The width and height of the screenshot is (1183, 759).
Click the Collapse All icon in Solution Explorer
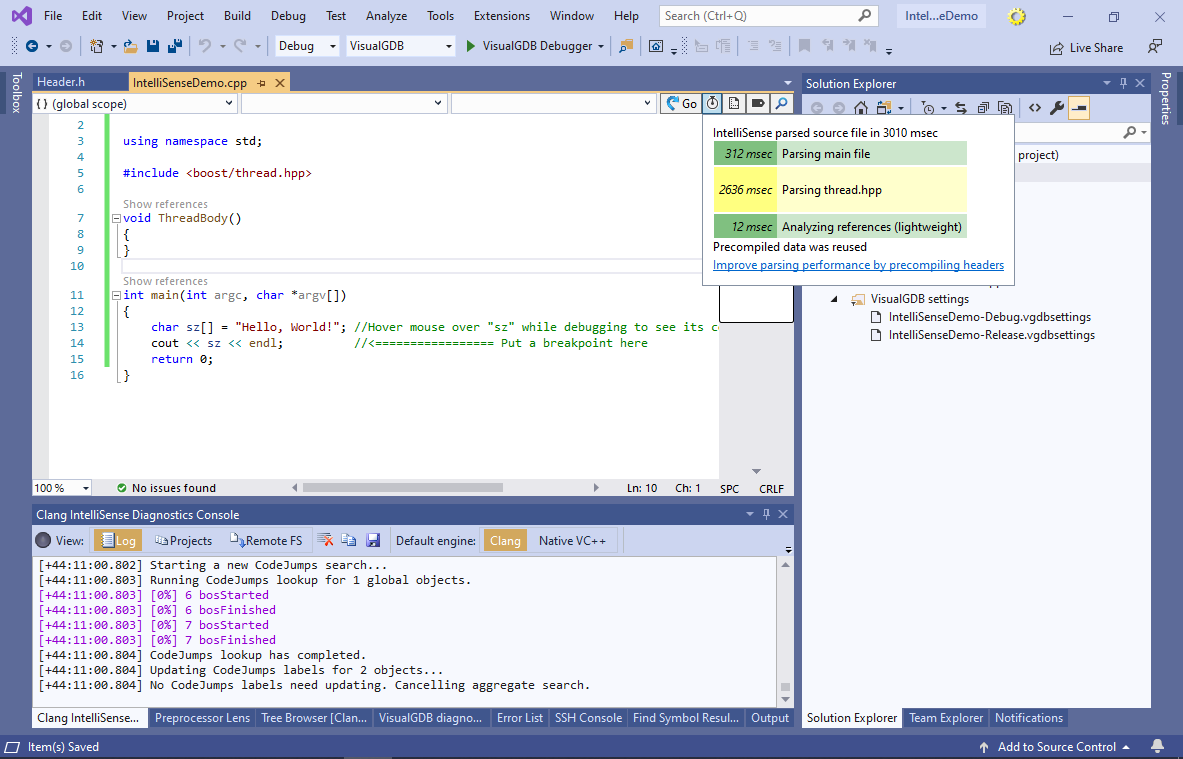983,108
